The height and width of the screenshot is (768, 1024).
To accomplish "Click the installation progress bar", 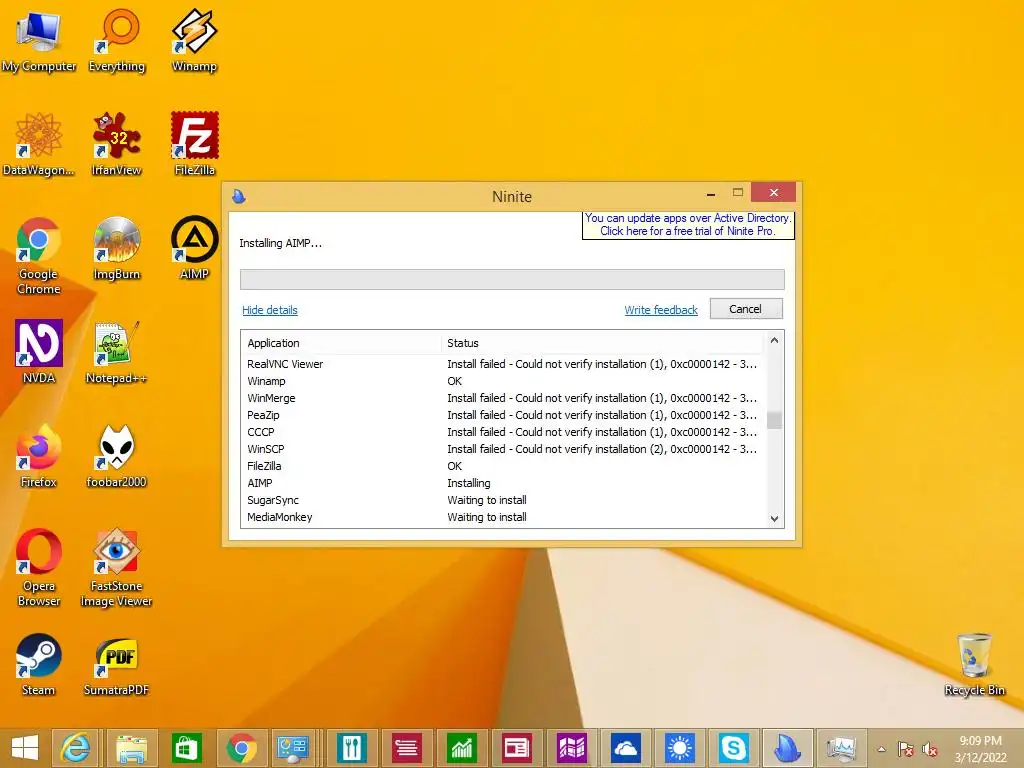I will [512, 279].
